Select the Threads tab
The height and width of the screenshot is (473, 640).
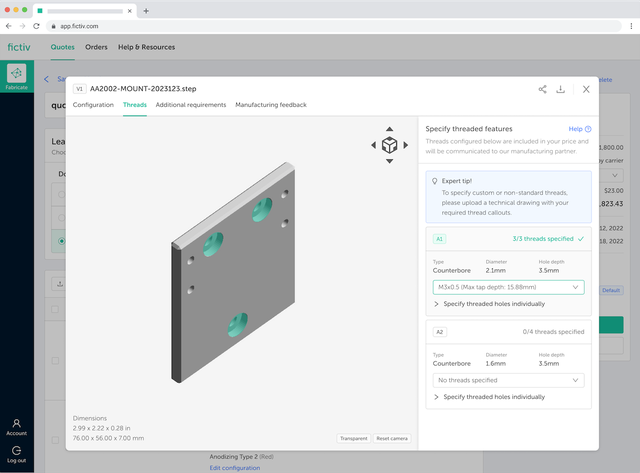click(x=135, y=105)
